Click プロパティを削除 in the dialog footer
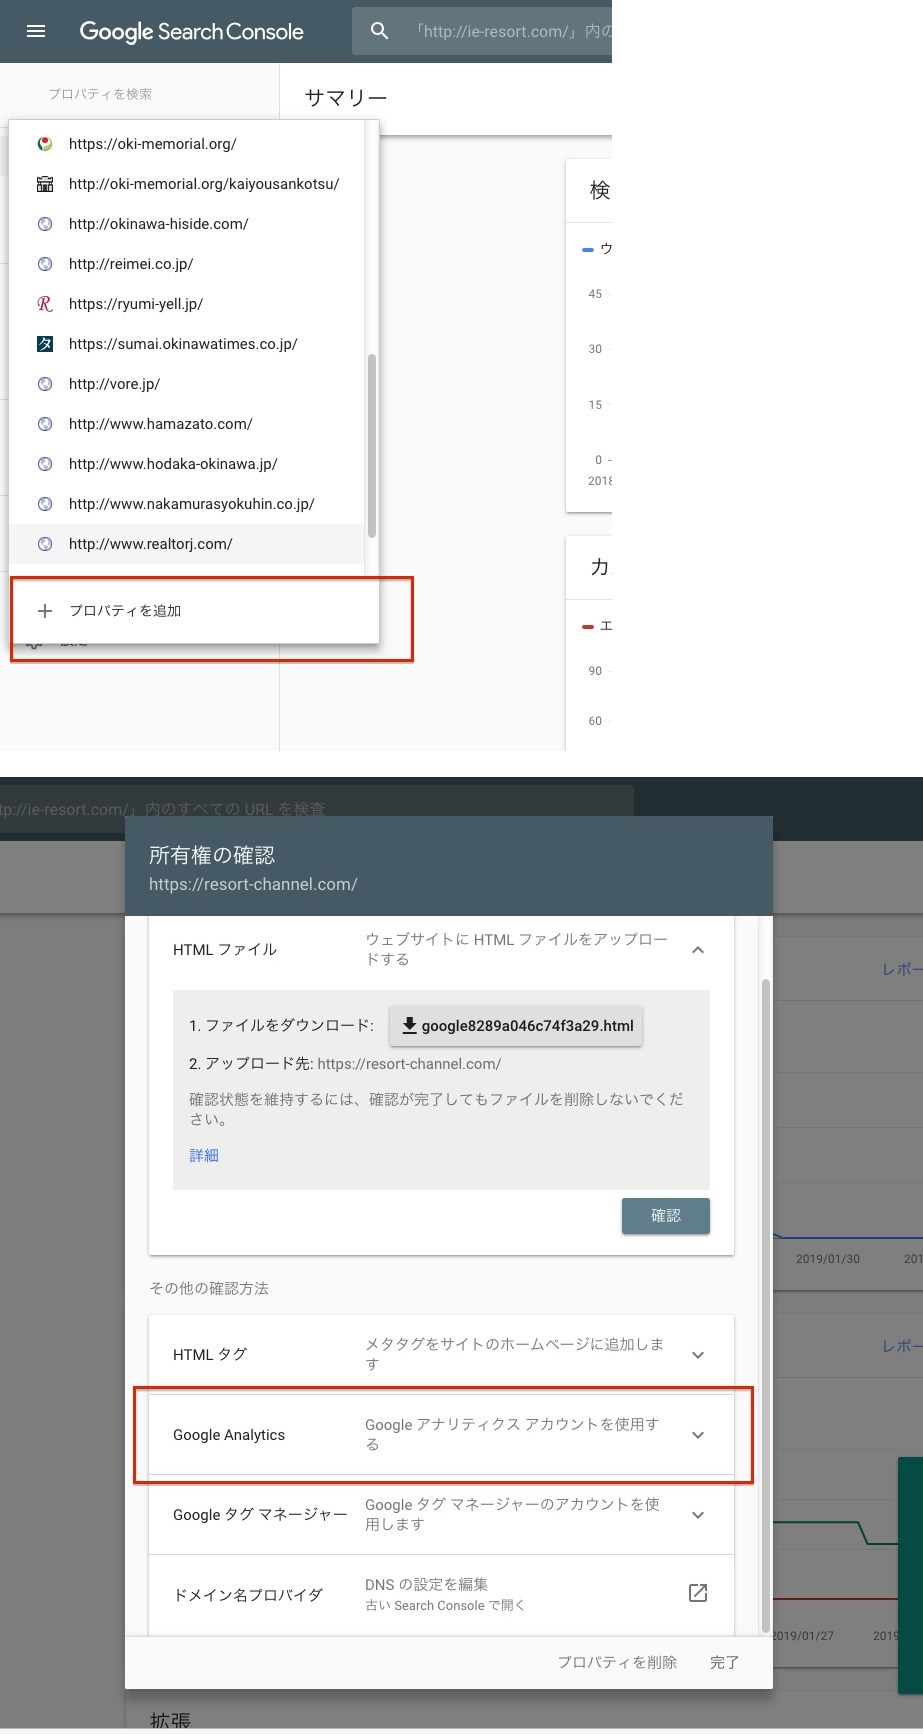The height and width of the screenshot is (1734, 923). (x=617, y=1662)
